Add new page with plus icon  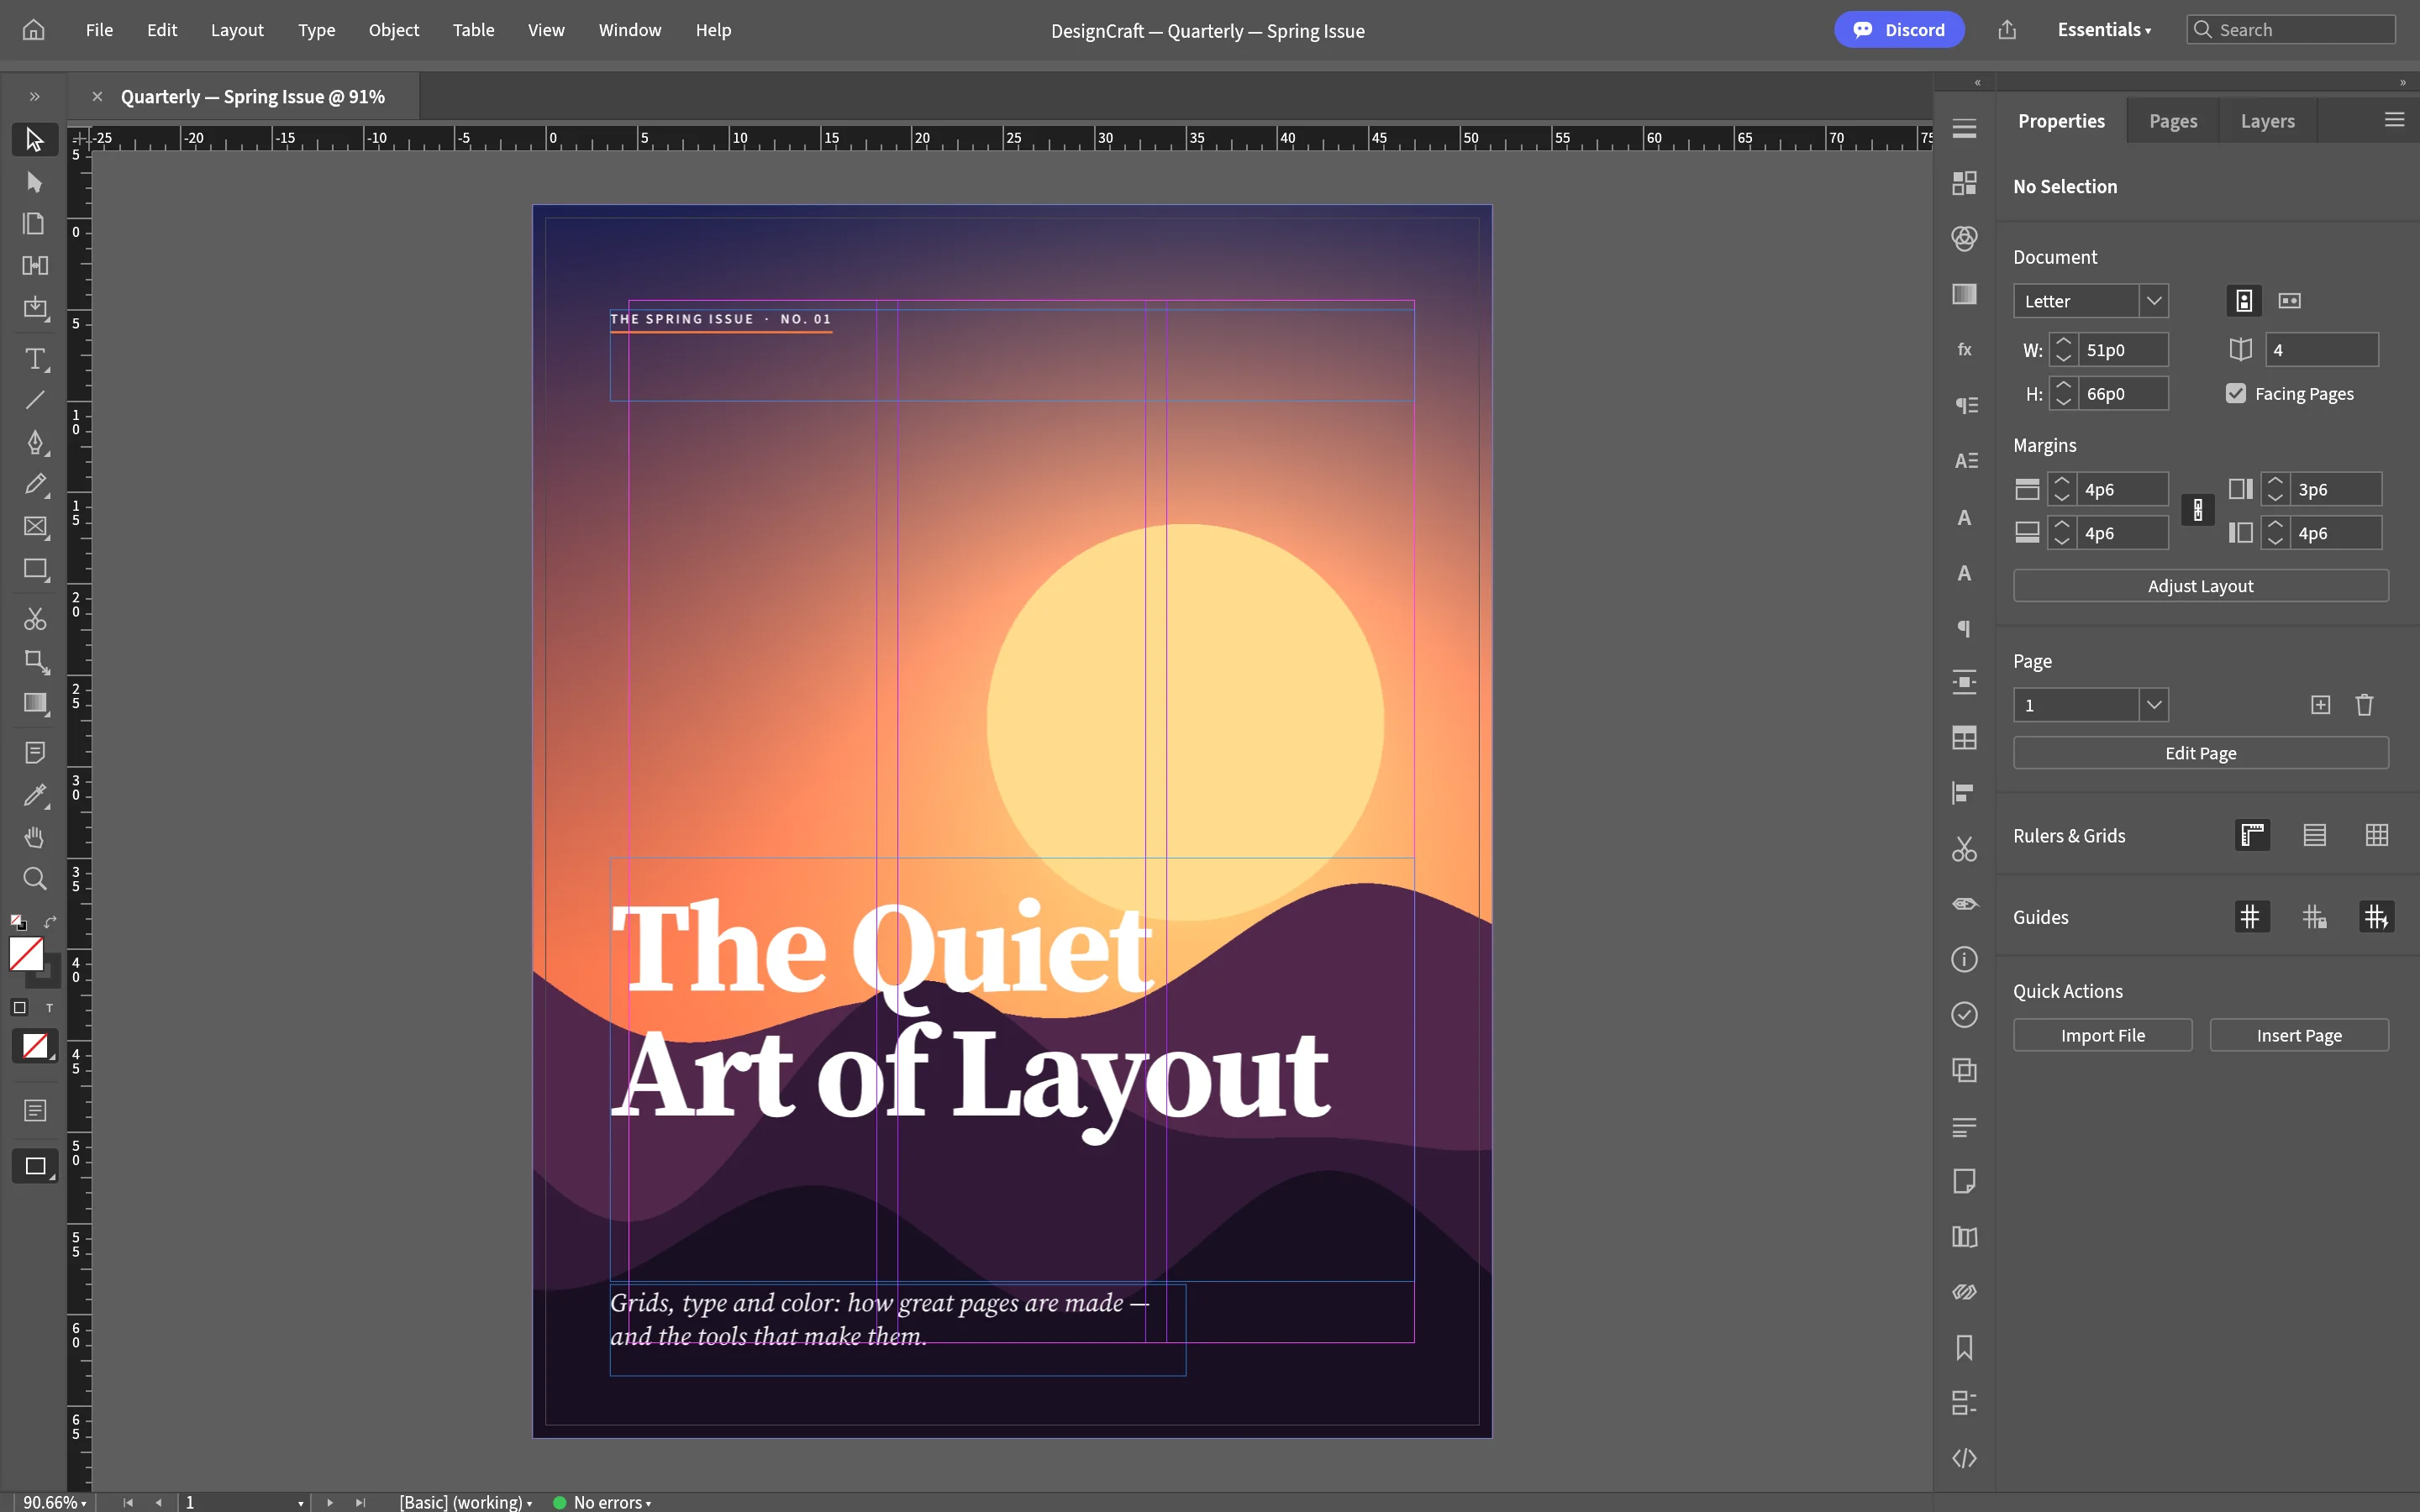[2320, 705]
